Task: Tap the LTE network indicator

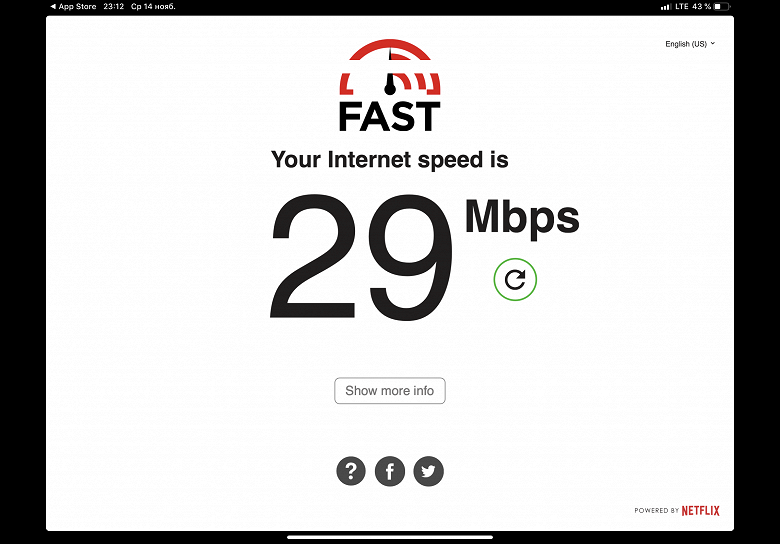Action: tap(682, 6)
